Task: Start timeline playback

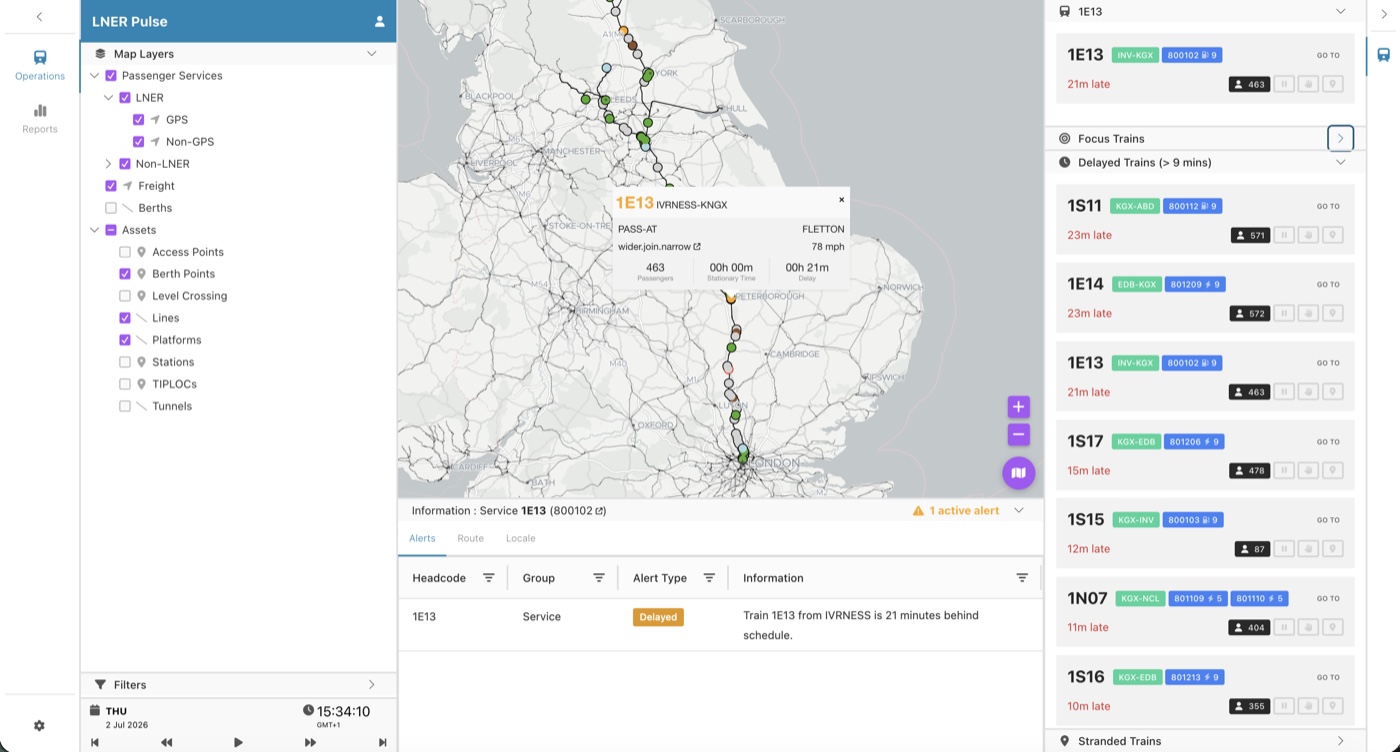Action: coord(238,742)
